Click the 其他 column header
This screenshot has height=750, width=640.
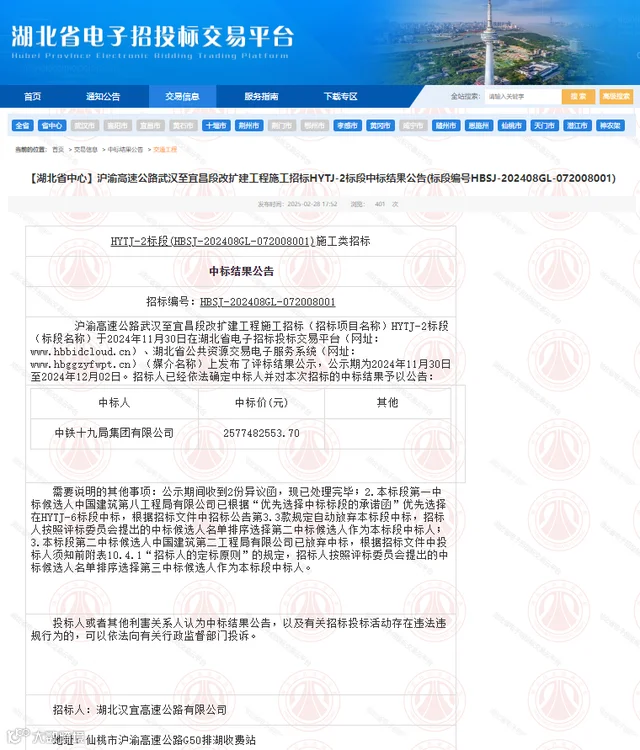387,403
